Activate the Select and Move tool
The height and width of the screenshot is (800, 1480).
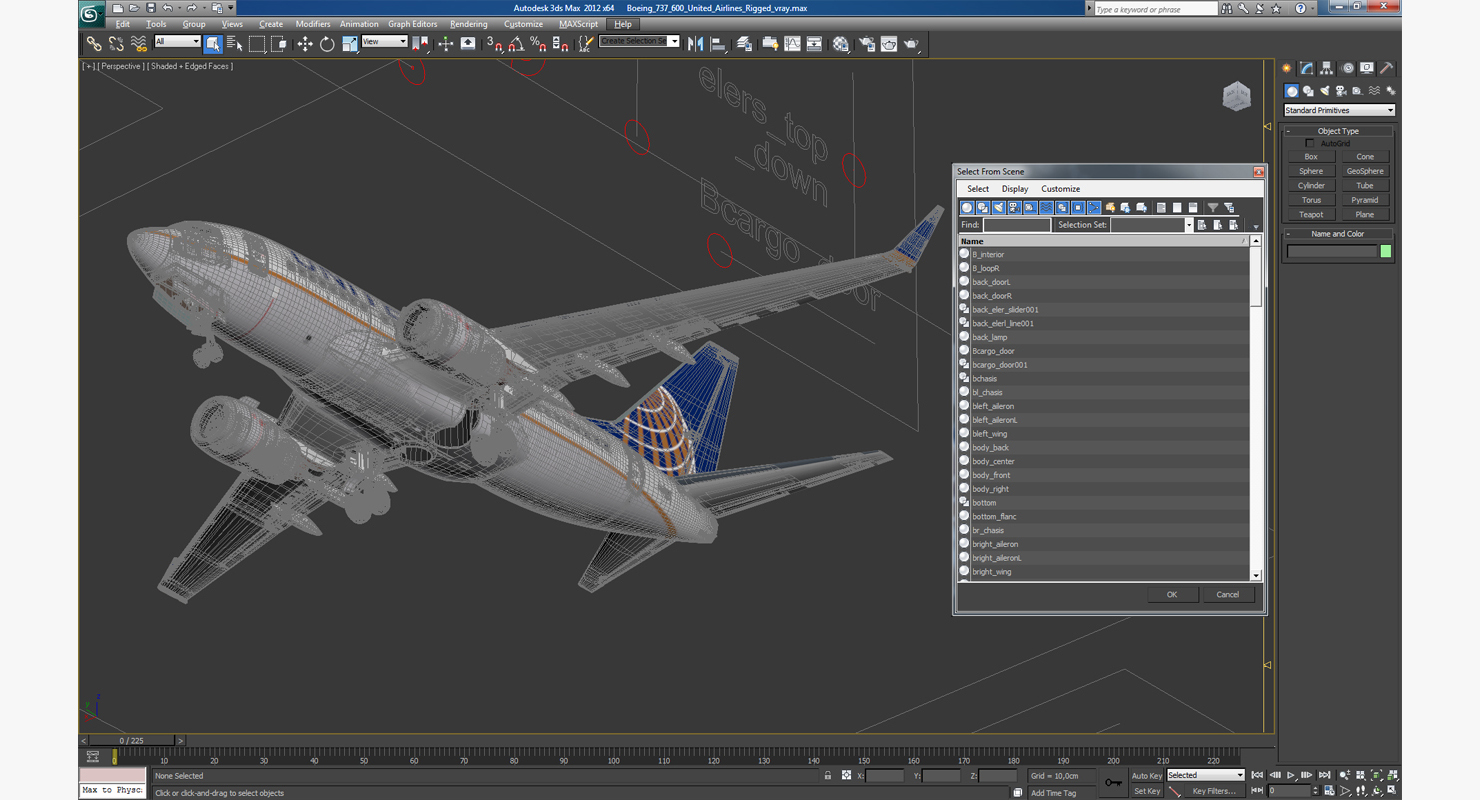click(305, 43)
